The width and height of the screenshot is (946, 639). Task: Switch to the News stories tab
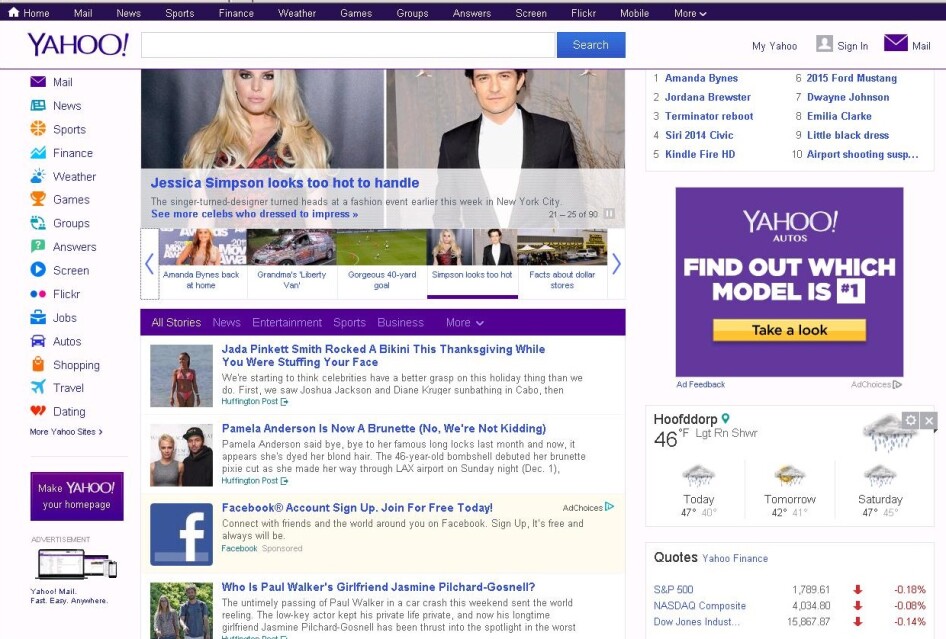click(226, 323)
